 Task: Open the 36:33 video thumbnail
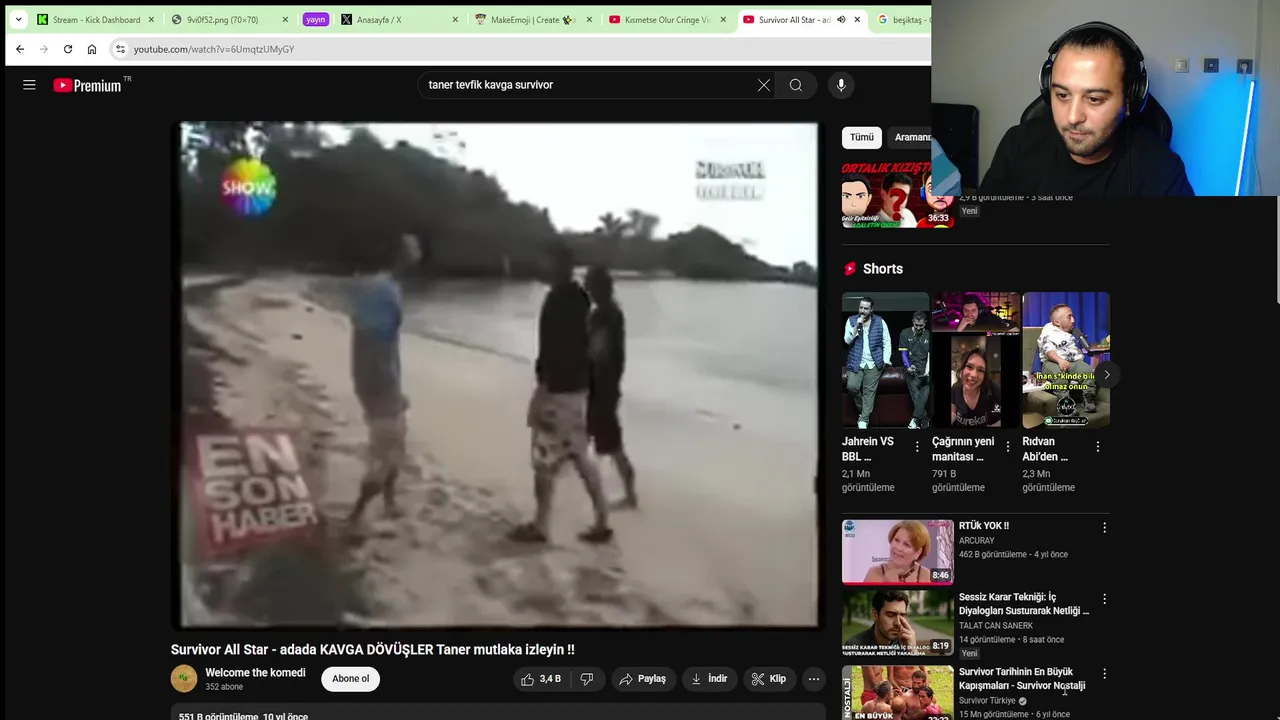pos(898,195)
